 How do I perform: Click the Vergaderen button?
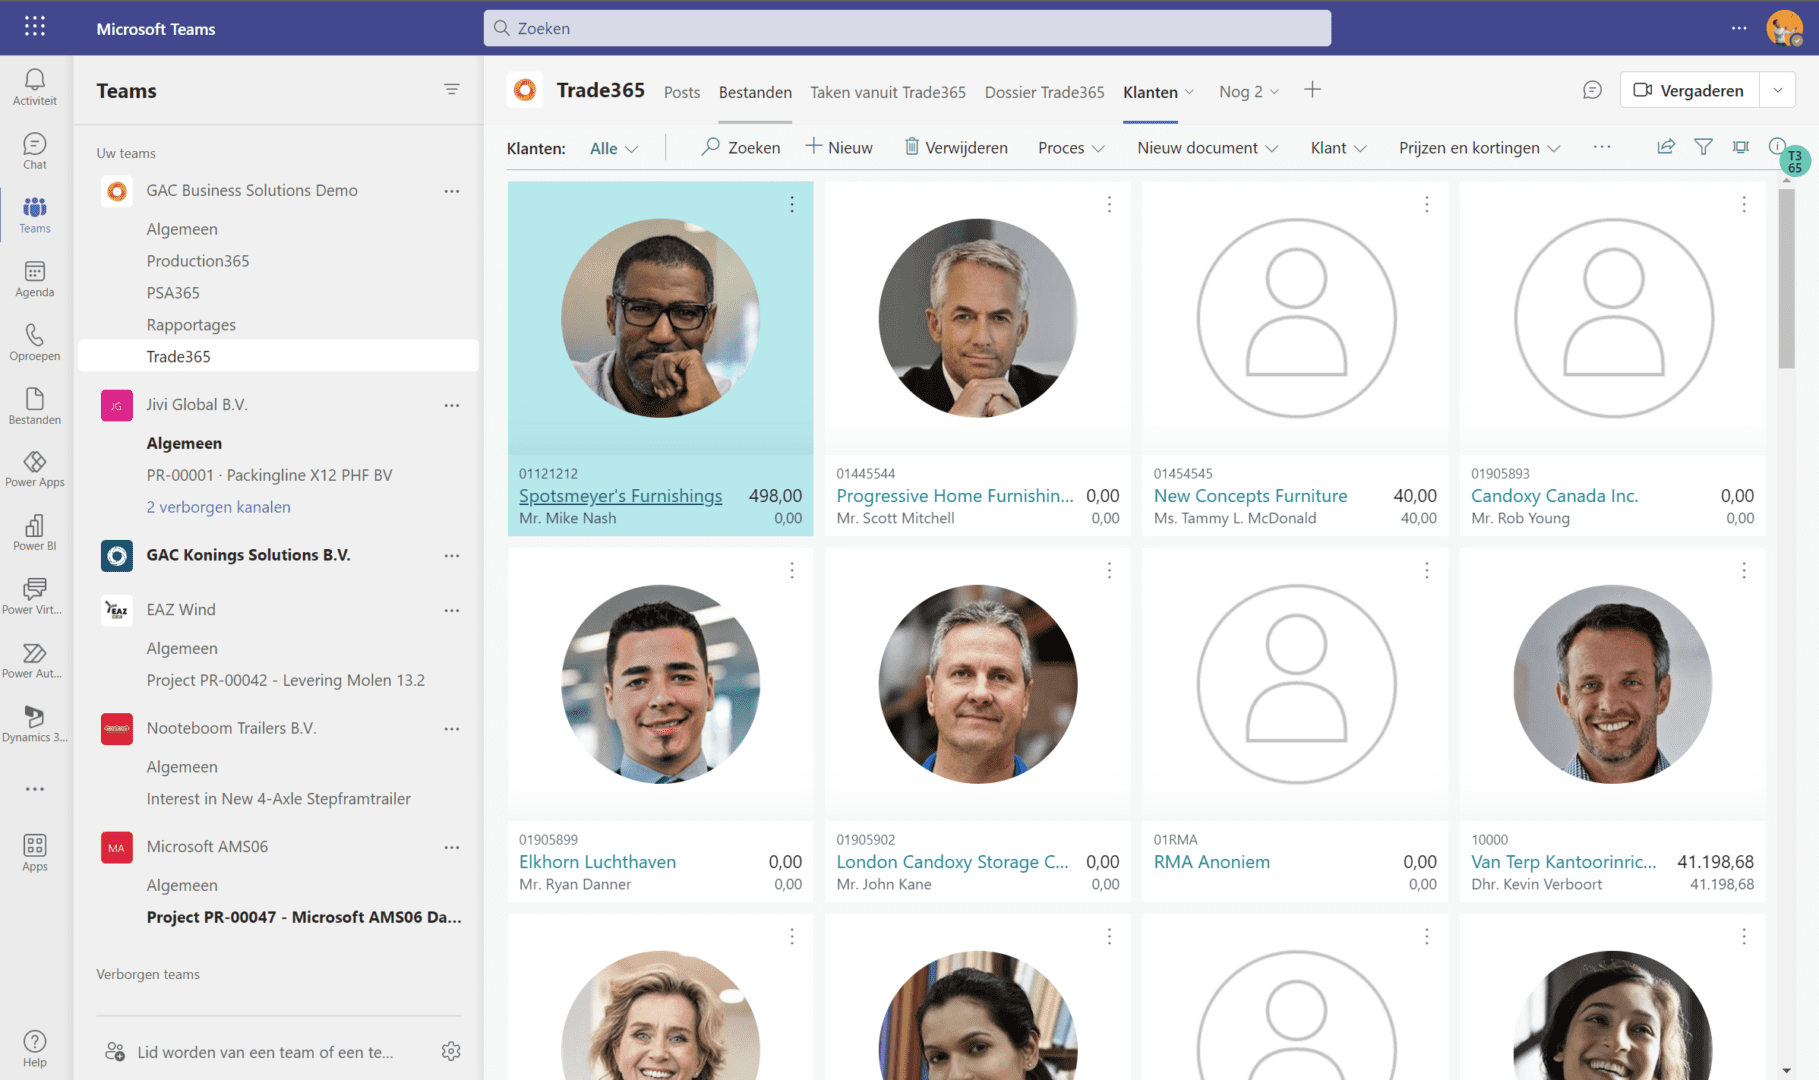coord(1690,90)
